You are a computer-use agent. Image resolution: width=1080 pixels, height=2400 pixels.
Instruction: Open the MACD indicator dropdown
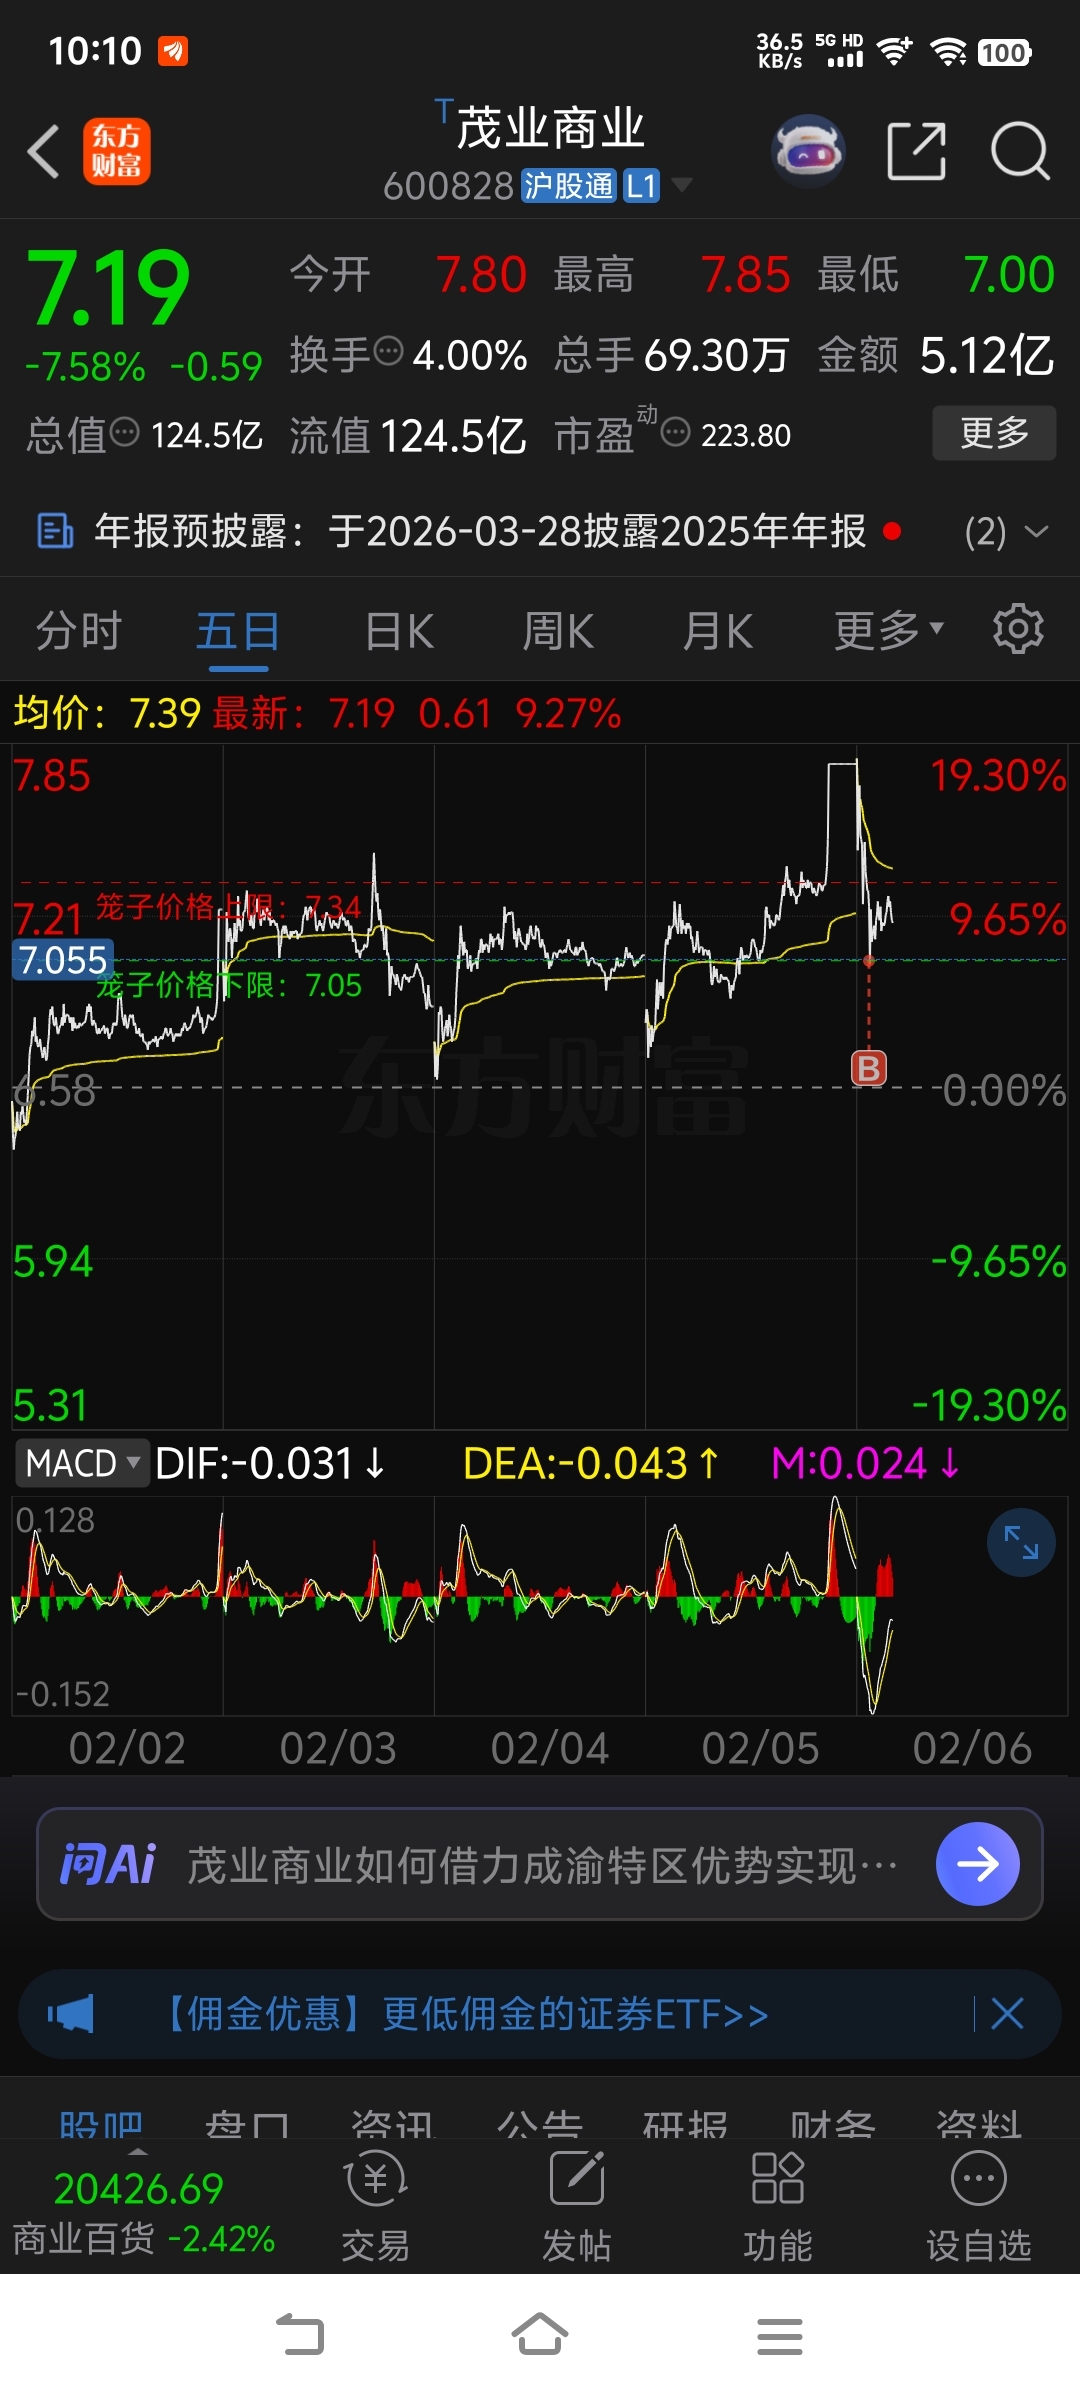tap(82, 1463)
